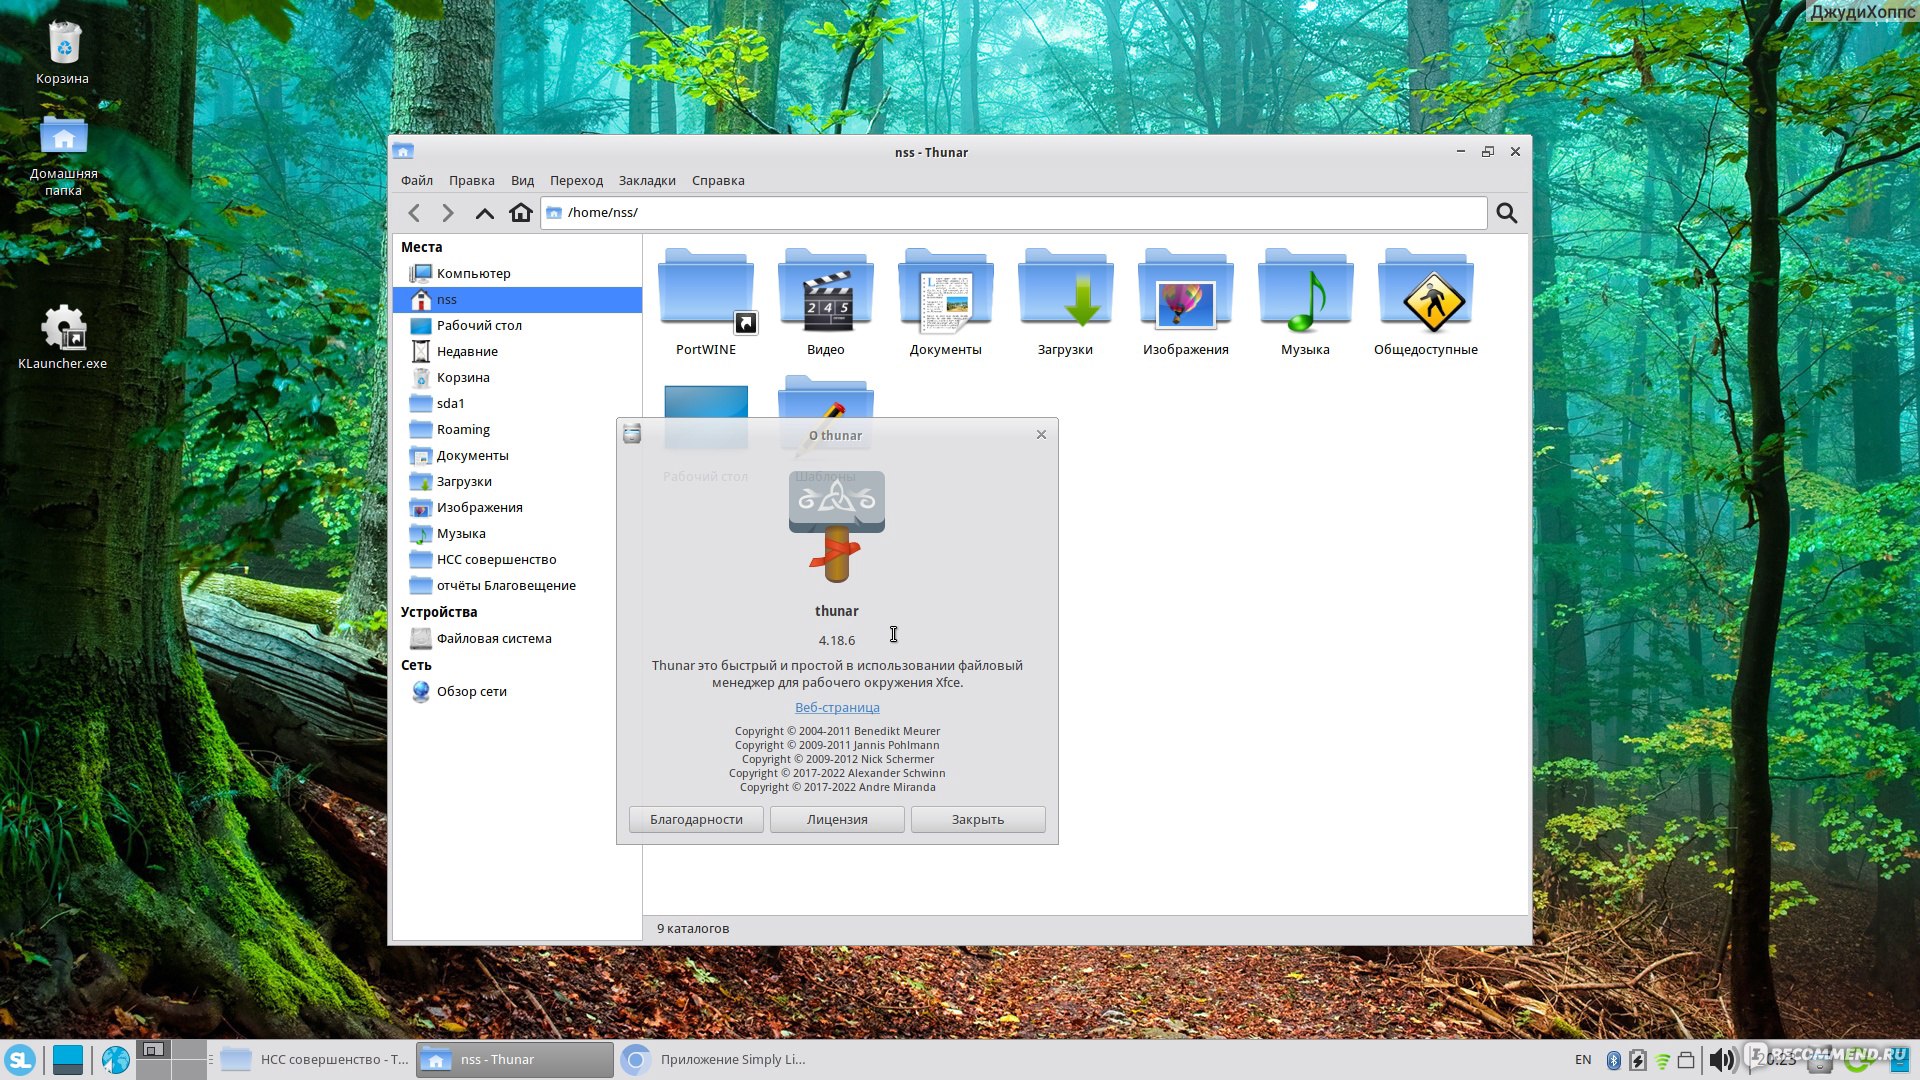
Task: Click the Wi-Fi network tray icon
Action: click(1662, 1061)
